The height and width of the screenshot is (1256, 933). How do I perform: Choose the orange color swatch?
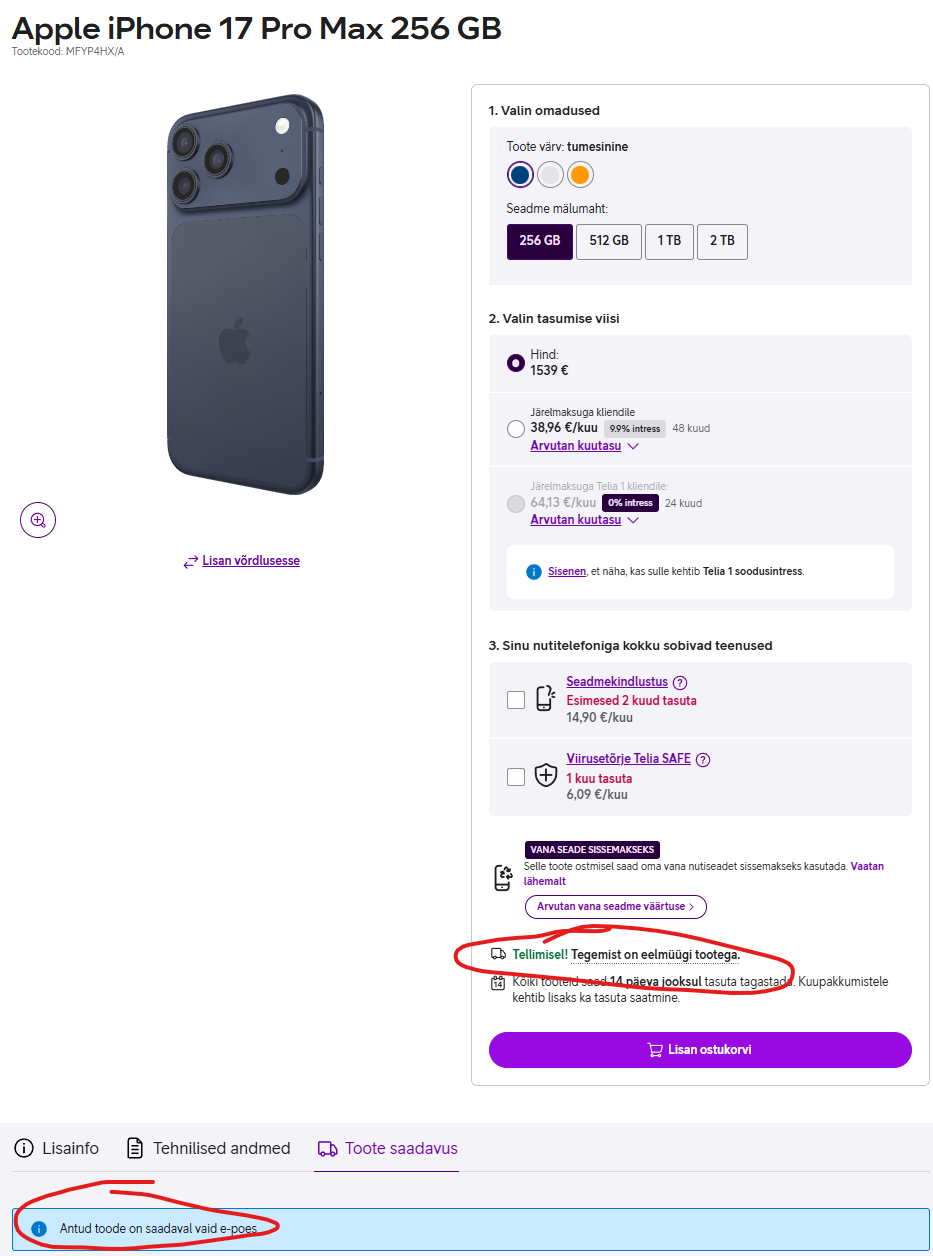pyautogui.click(x=580, y=175)
